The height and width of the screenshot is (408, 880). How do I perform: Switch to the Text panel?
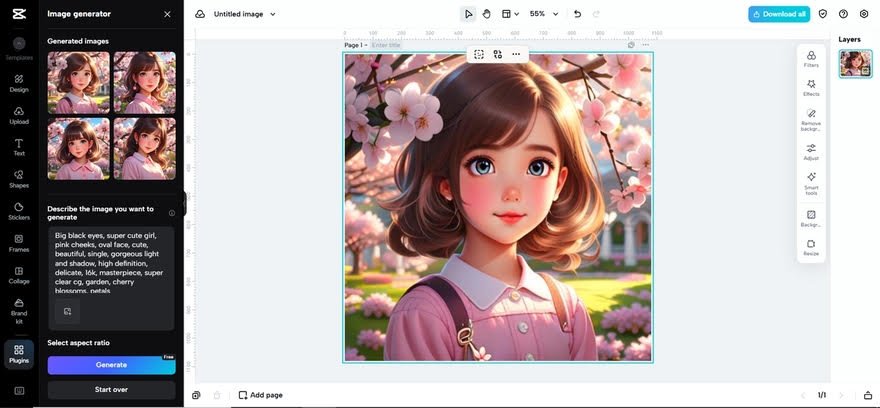click(x=19, y=147)
